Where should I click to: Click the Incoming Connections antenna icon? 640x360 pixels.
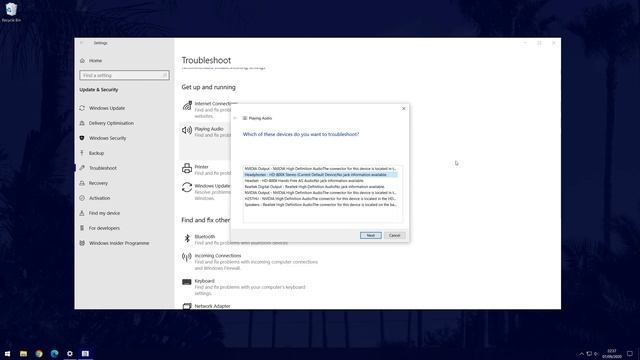[187, 257]
